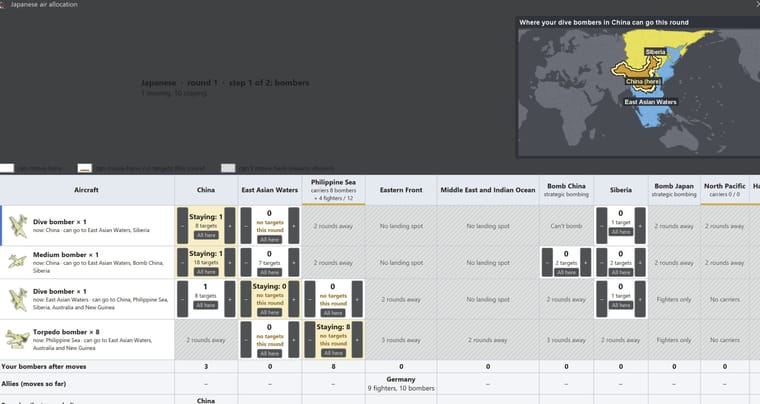
Task: Click the Siberia column header
Action: pos(621,190)
